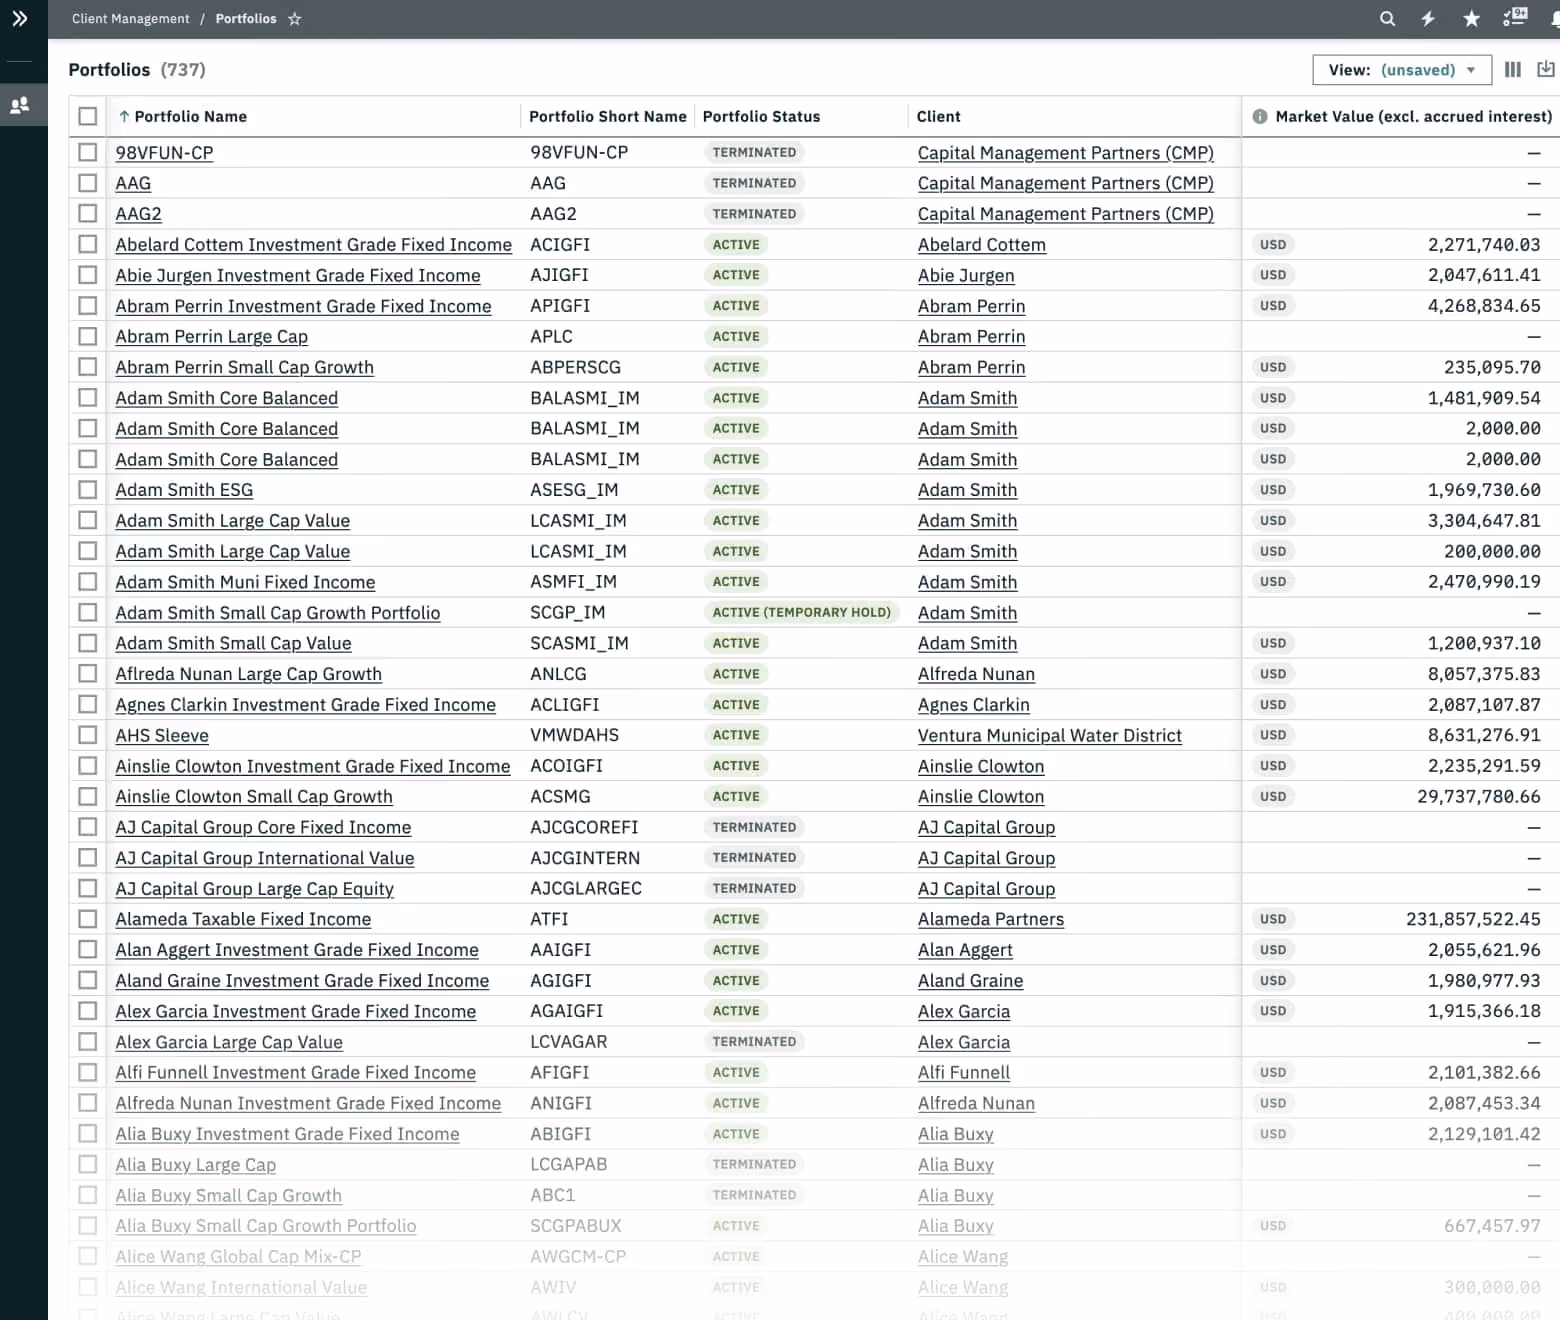Screen dimensions: 1560x1320
Task: Open AJ Capital Group International Value
Action: (x=265, y=858)
